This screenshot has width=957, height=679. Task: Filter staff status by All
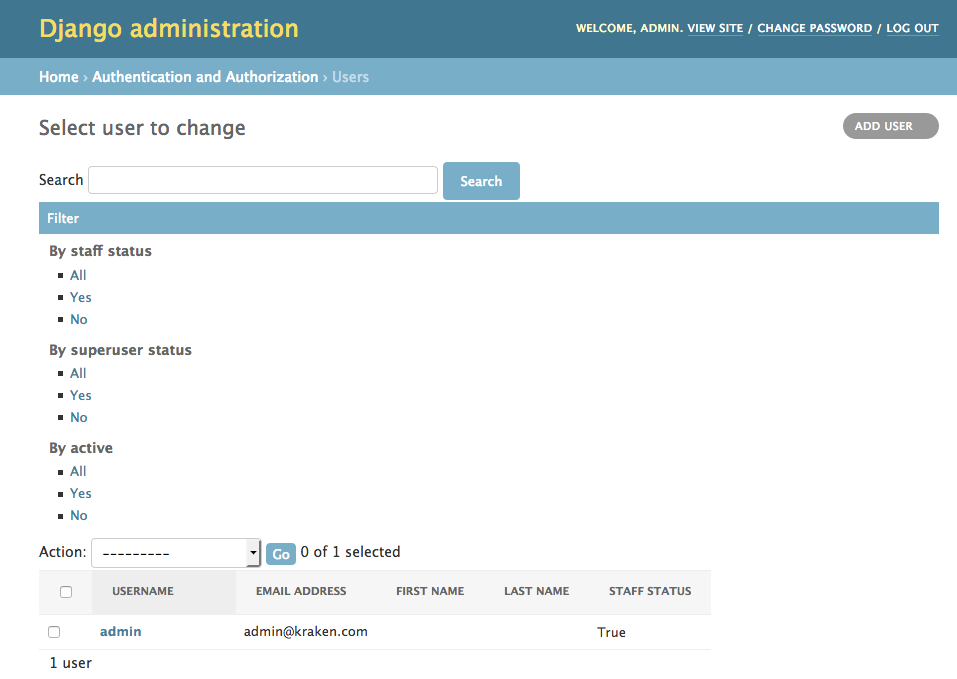tap(78, 275)
